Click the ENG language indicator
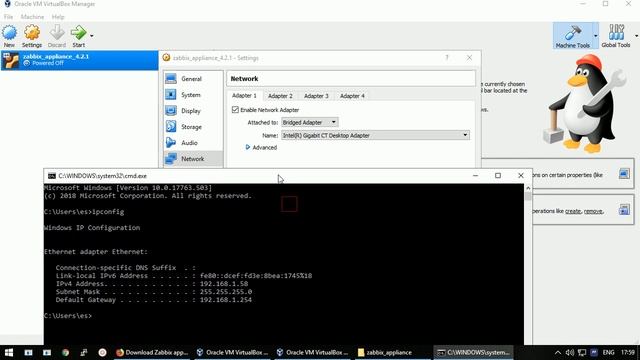The image size is (640, 360). coord(609,352)
